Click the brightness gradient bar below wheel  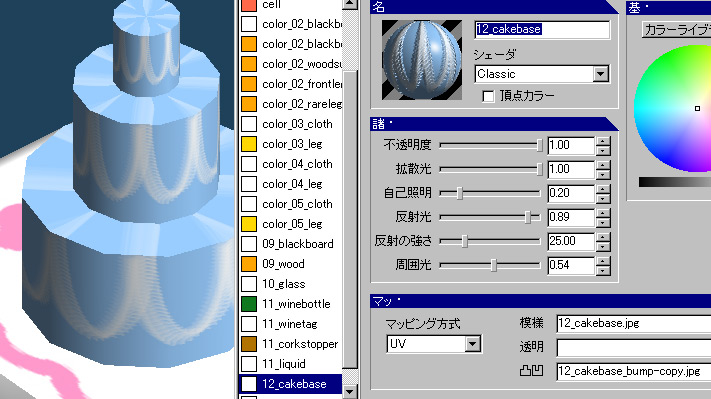(x=675, y=182)
